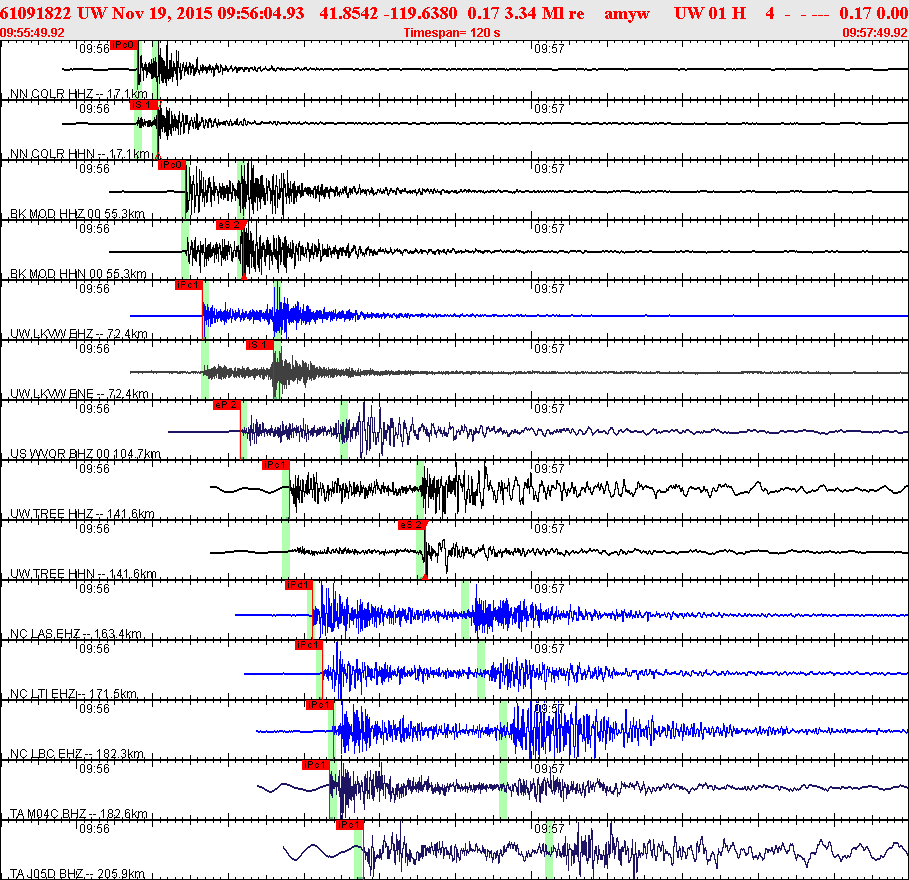
Task: Select the iPc1 pick flag on J05D BHZ trace
Action: click(350, 825)
